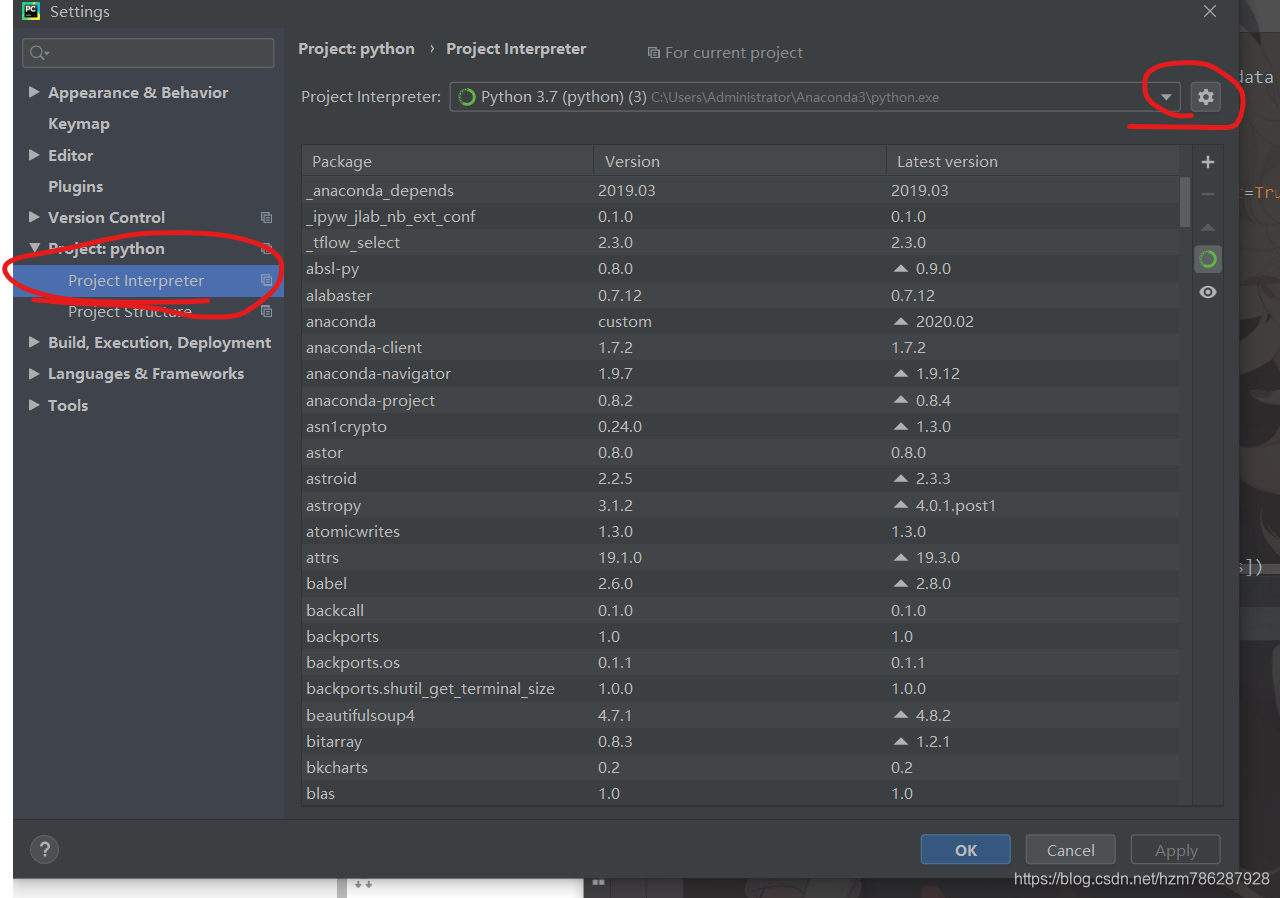Expand Languages & Frameworks
The image size is (1280, 898).
click(34, 373)
